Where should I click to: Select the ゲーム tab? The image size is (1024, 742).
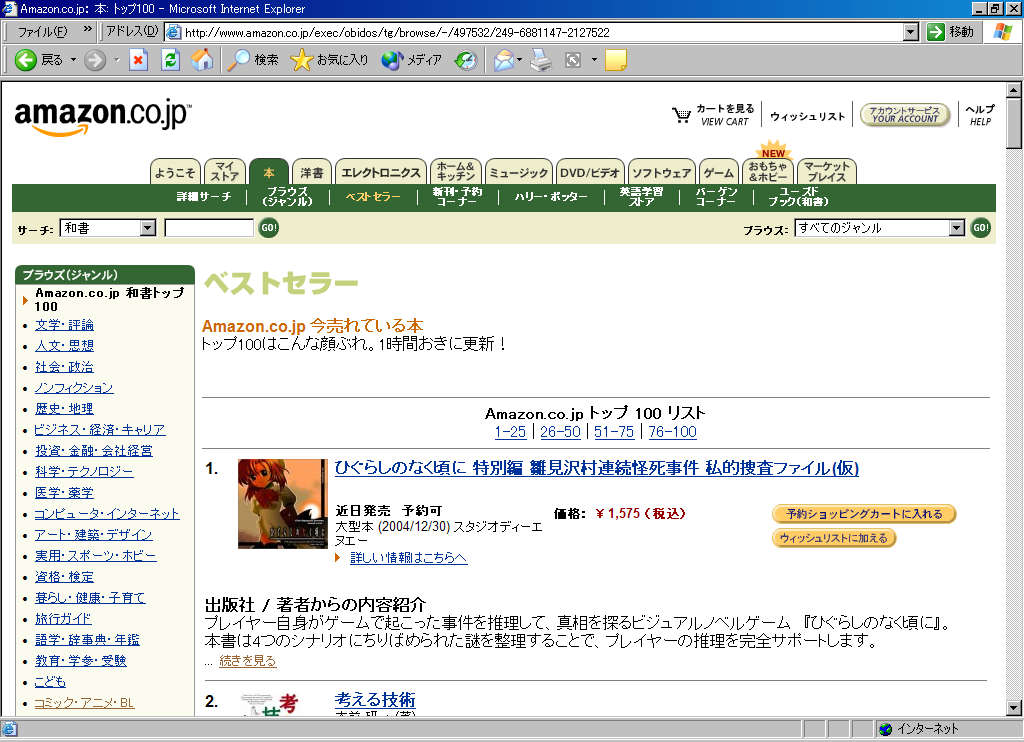pyautogui.click(x=718, y=172)
